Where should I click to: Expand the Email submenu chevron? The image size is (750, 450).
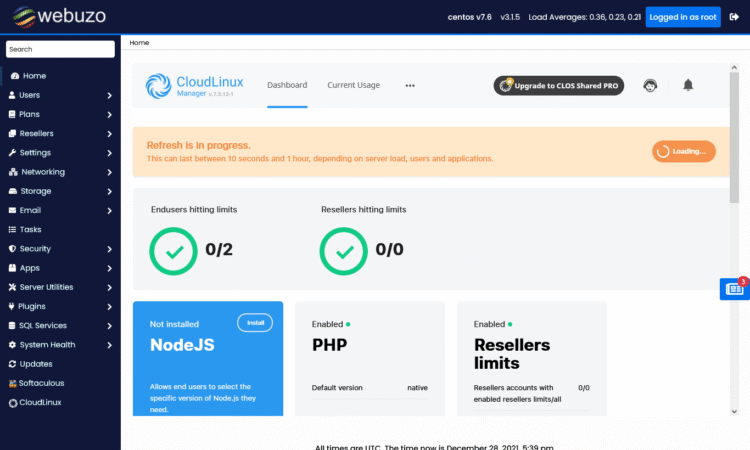pos(110,210)
